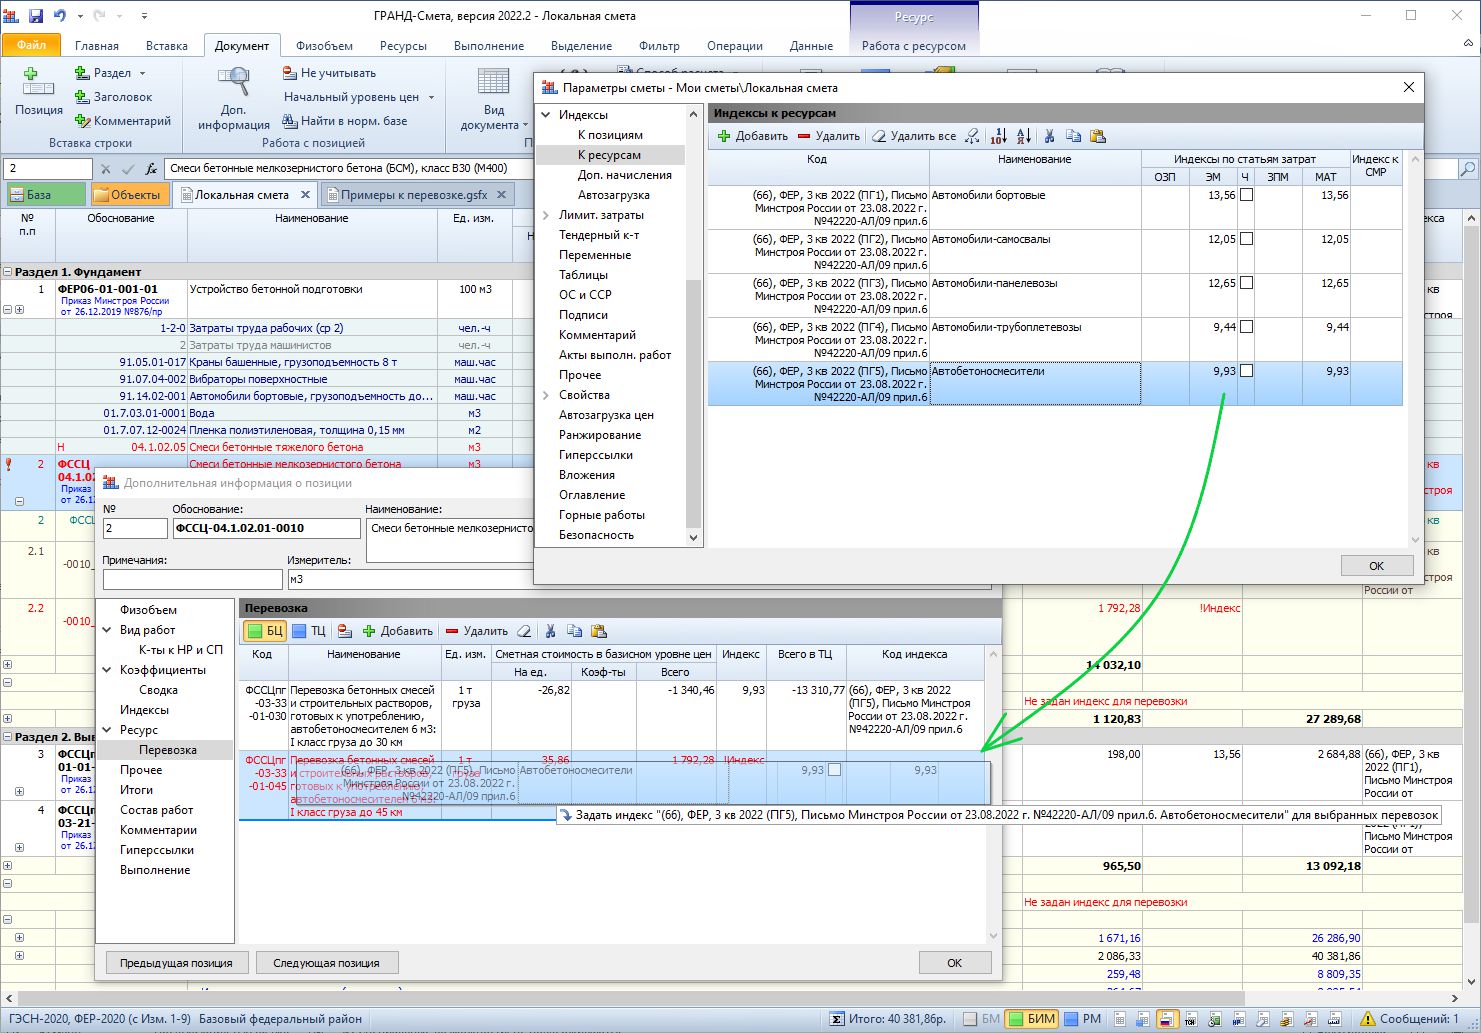The height and width of the screenshot is (1033, 1481).
Task: Check Ч box for Автобетоносмесители row
Action: pos(1246,371)
